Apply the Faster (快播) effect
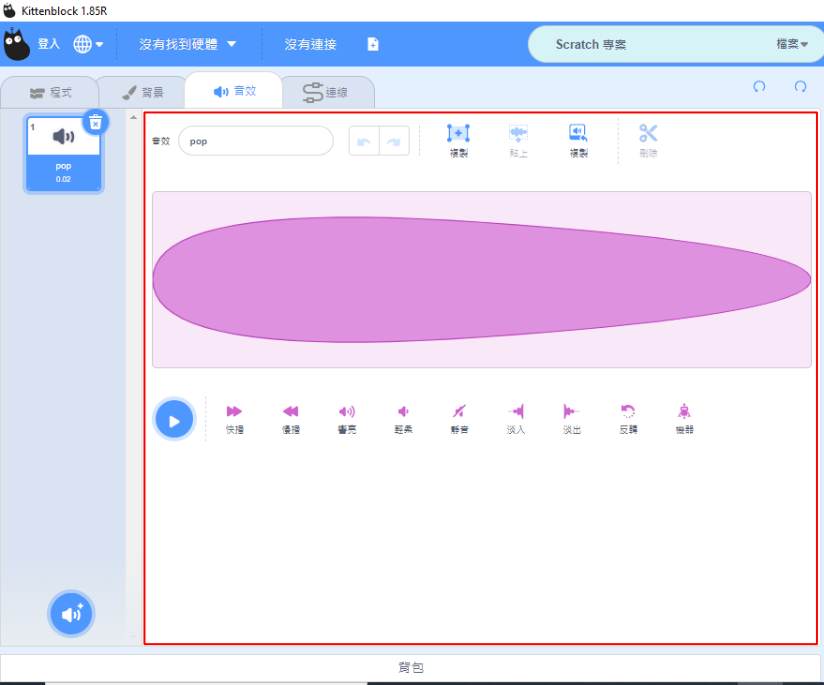The width and height of the screenshot is (824, 685). (x=234, y=420)
